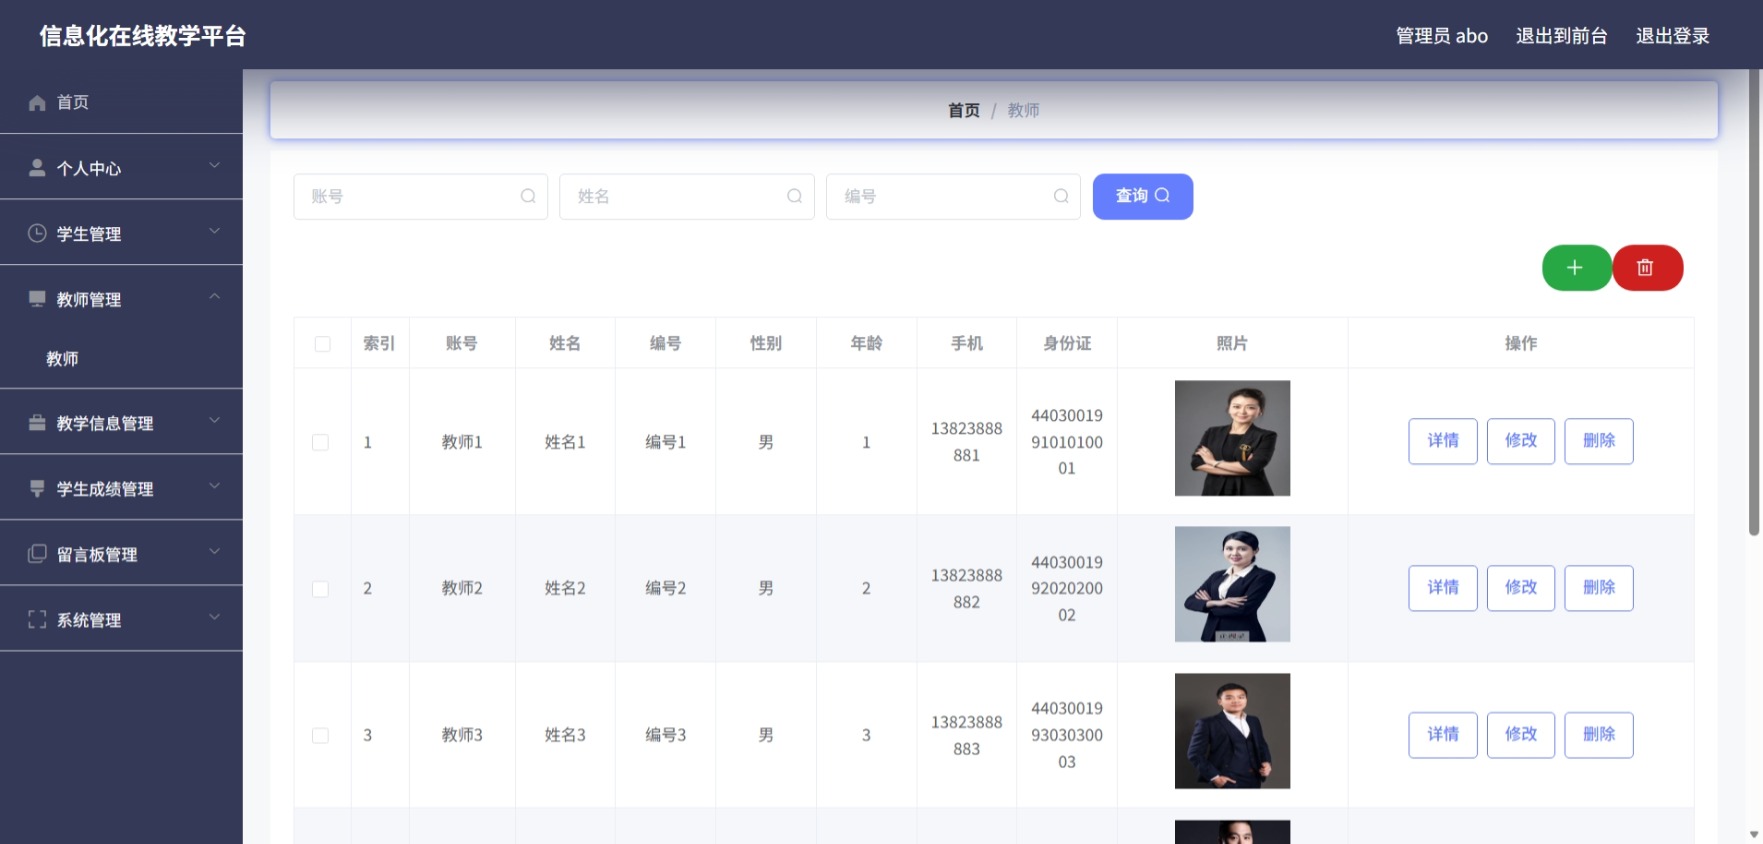The height and width of the screenshot is (844, 1763).
Task: Click the 姓名1 cell
Action: coord(565,442)
